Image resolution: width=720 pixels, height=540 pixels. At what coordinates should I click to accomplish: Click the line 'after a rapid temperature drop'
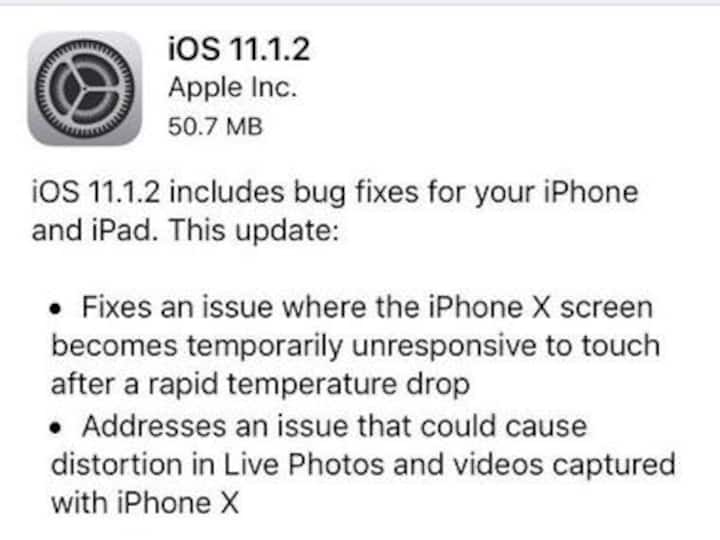tap(260, 385)
